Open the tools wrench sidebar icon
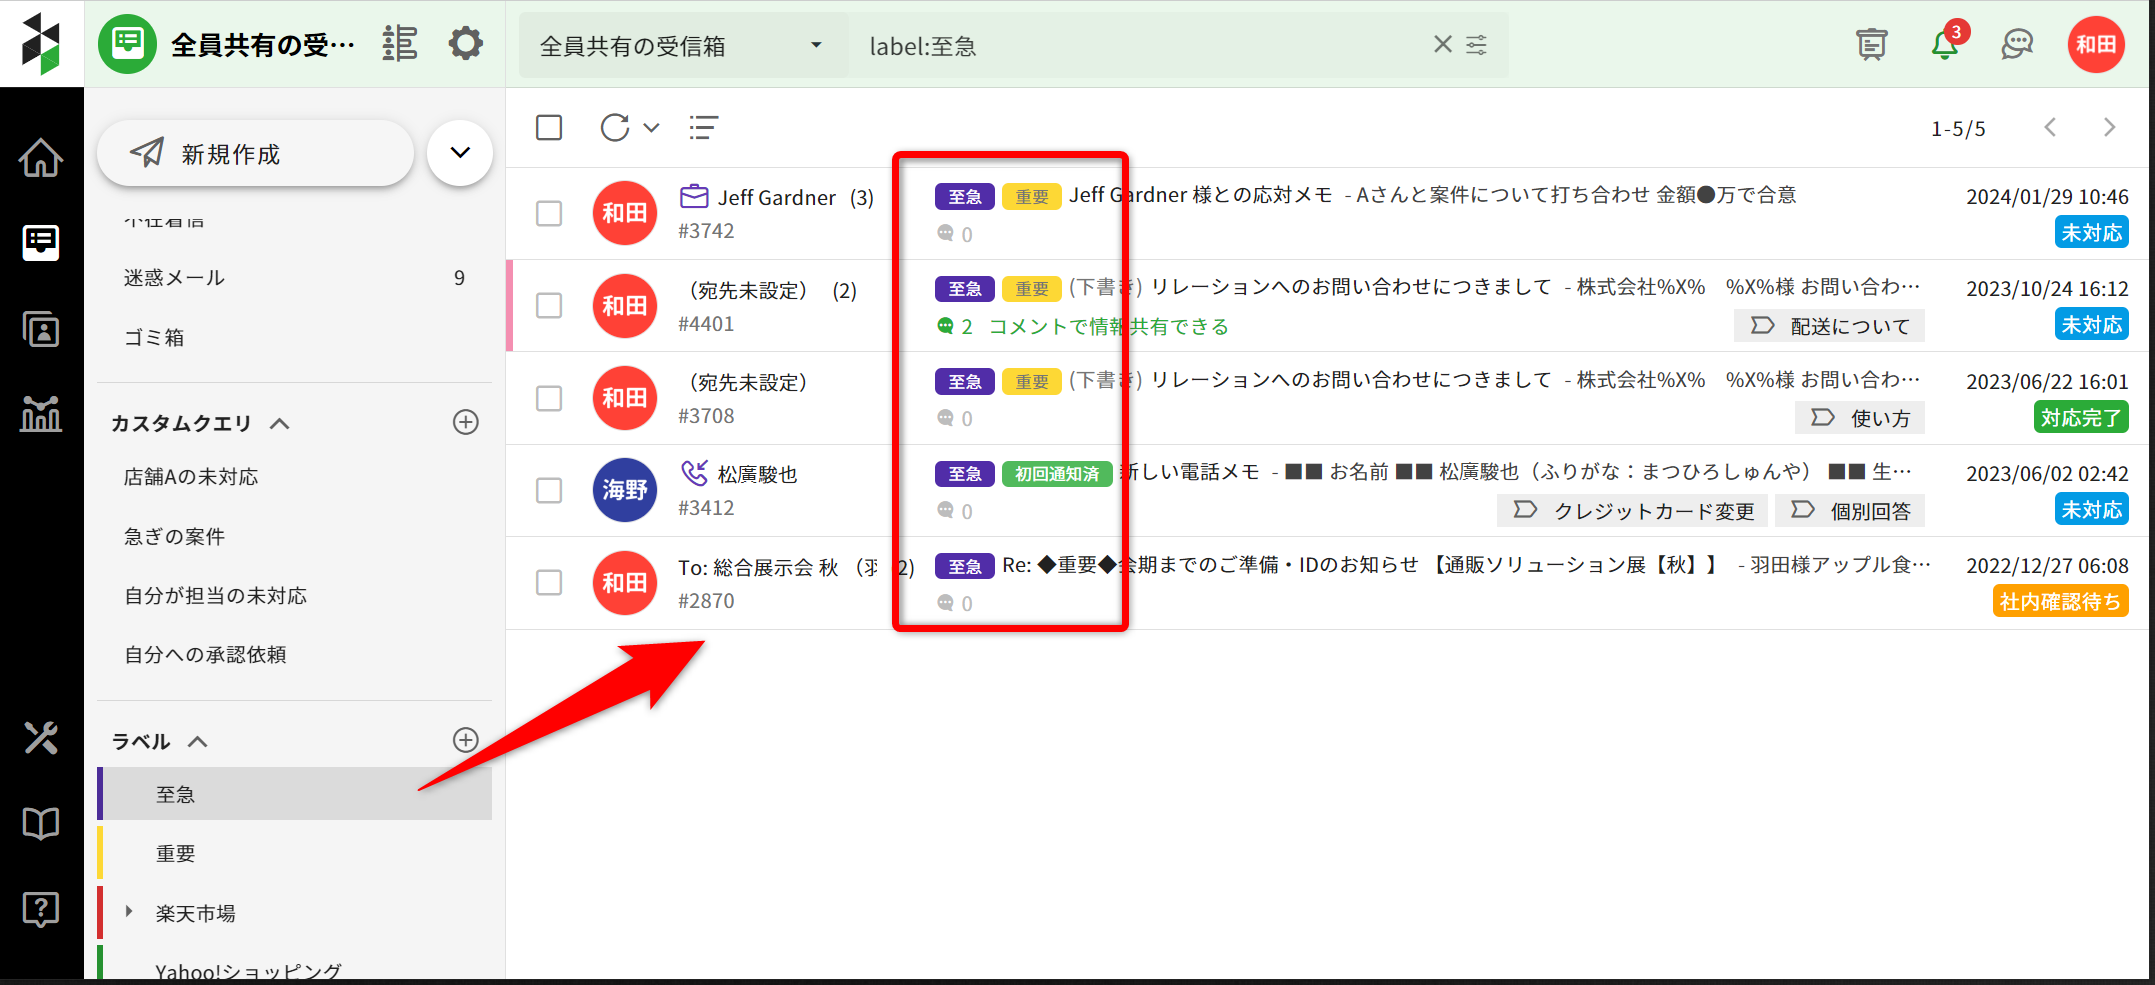 (41, 738)
